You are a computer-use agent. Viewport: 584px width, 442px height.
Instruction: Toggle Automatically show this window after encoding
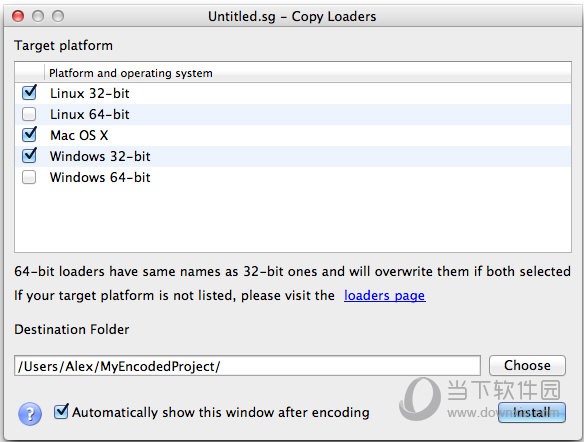pyautogui.click(x=61, y=412)
